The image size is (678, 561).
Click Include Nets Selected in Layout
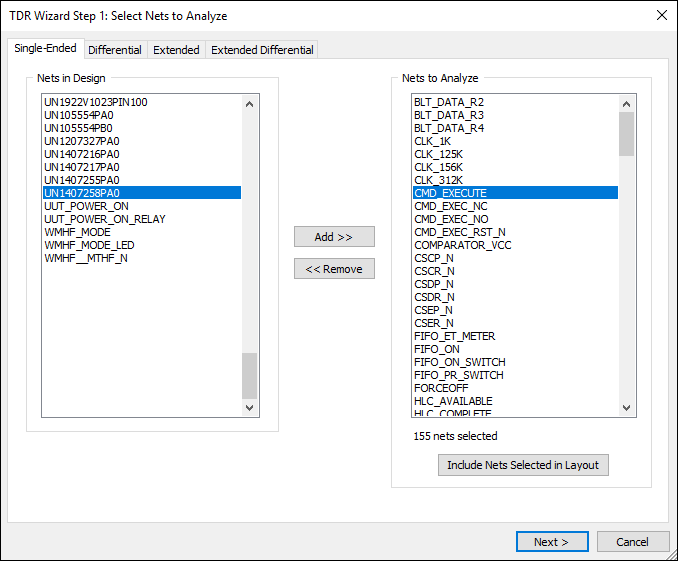523,465
